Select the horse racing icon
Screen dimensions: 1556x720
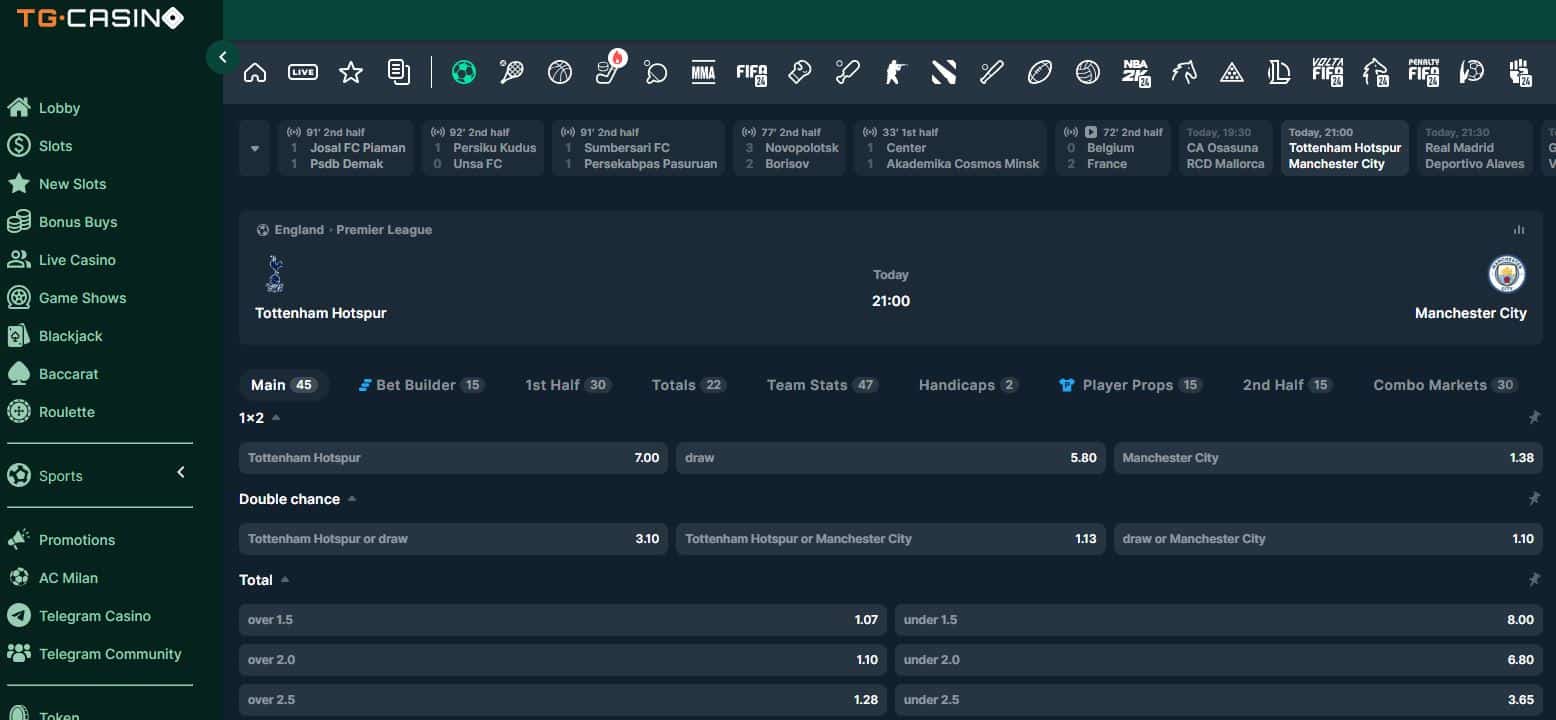click(x=1184, y=72)
